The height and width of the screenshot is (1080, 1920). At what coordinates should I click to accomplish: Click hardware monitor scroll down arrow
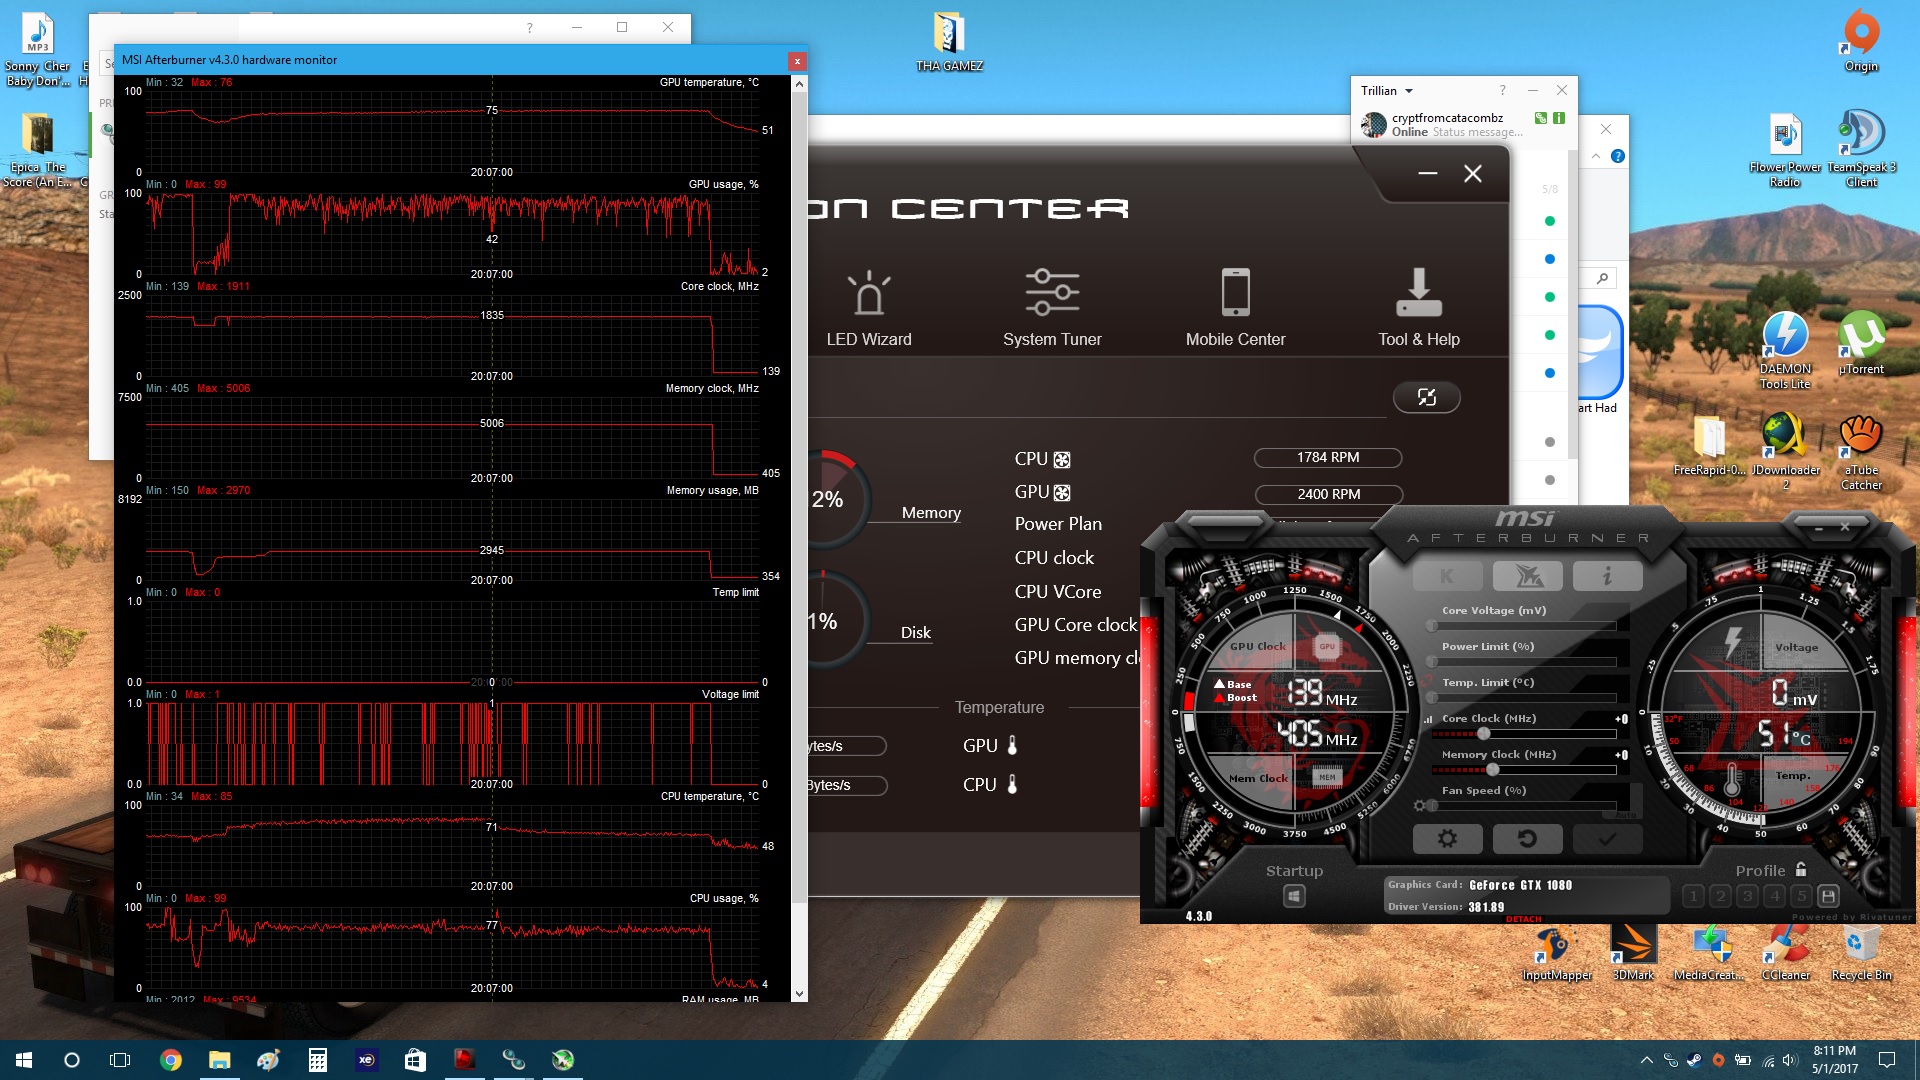point(799,994)
